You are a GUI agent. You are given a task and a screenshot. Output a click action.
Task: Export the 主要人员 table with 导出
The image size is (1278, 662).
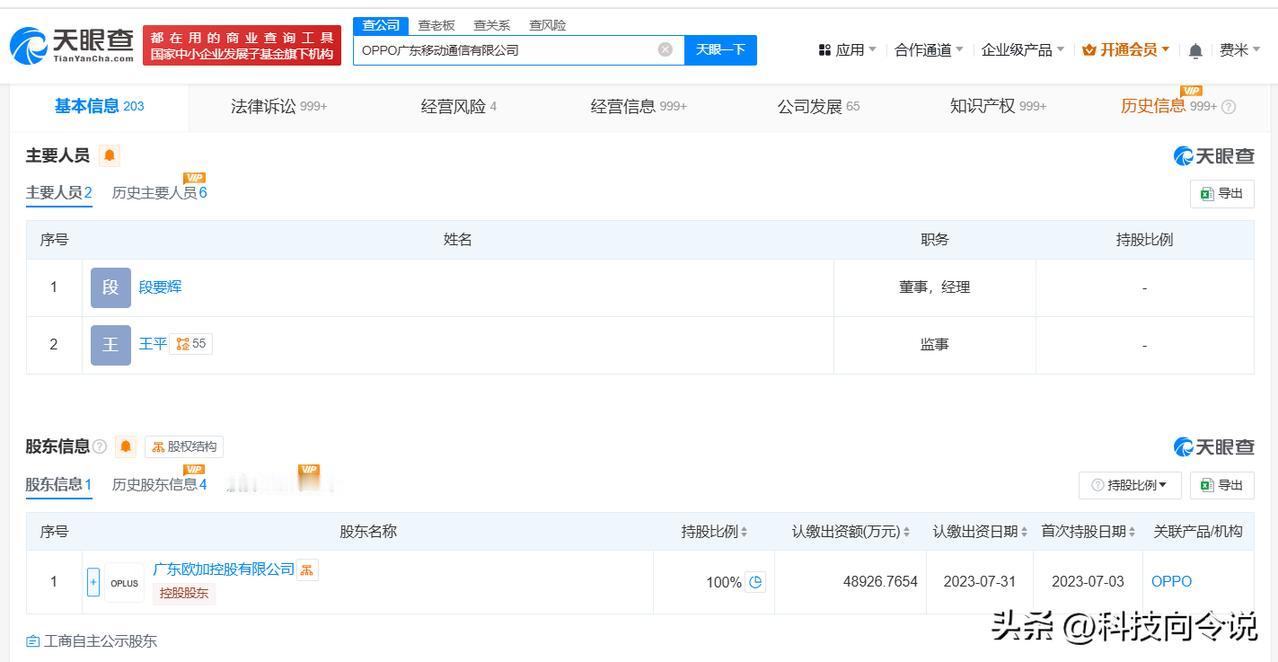tap(1222, 194)
